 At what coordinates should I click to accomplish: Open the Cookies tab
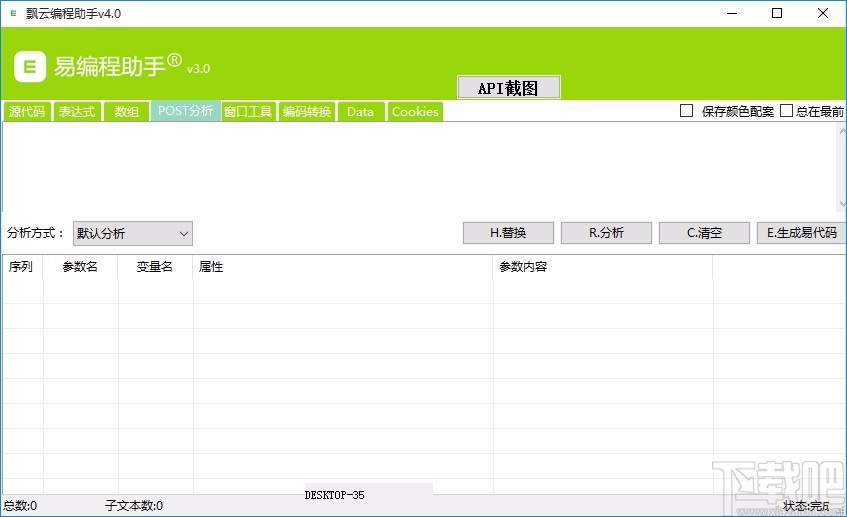coord(415,111)
